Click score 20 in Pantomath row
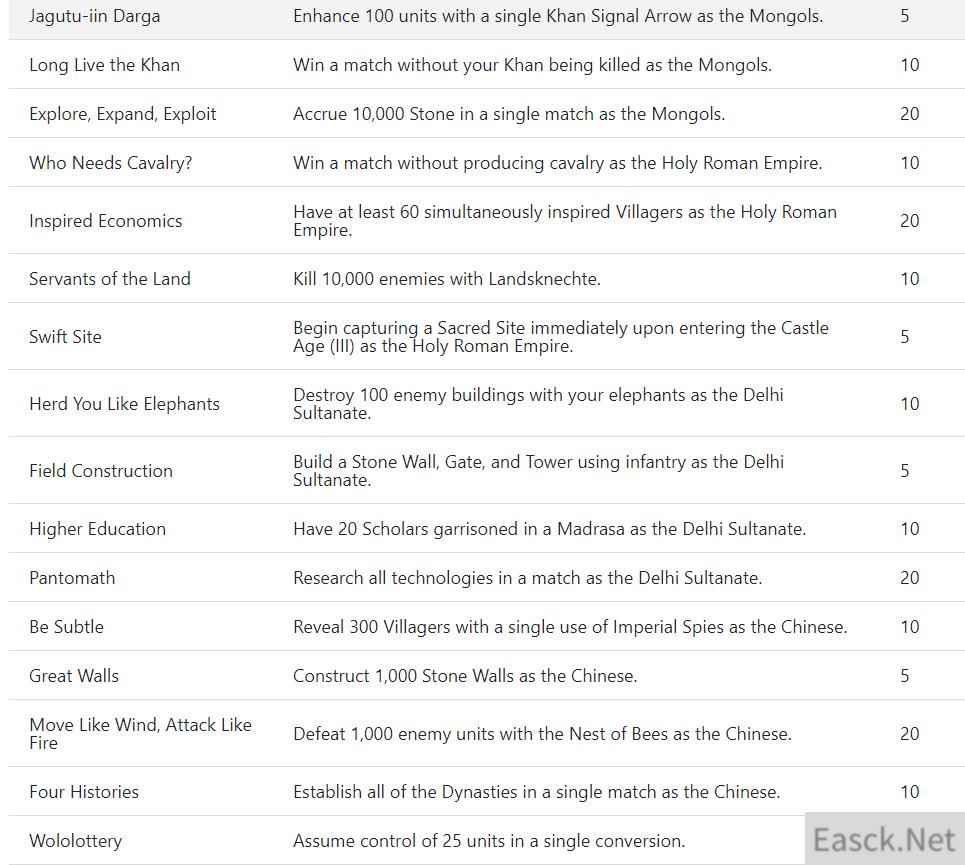Image resolution: width=965 pixels, height=865 pixels. [910, 578]
